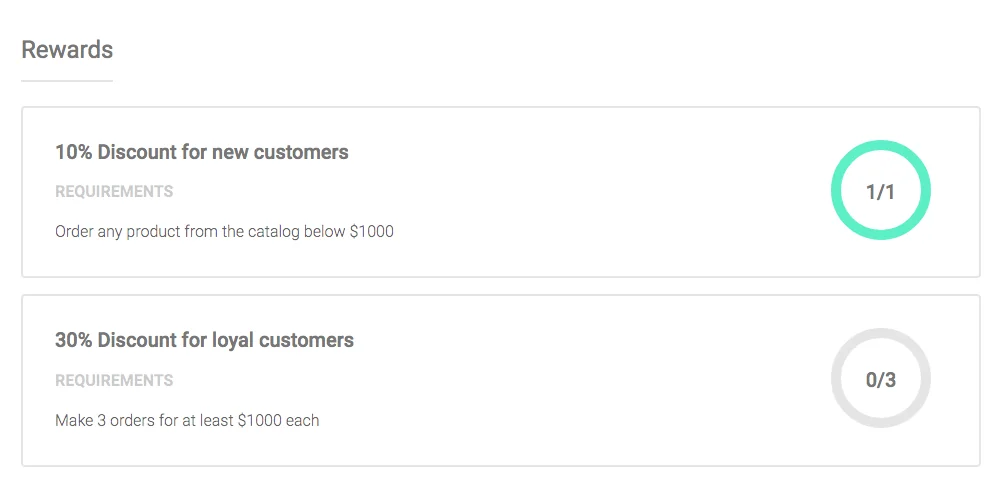Image resolution: width=1005 pixels, height=502 pixels.
Task: Click the word 'each' in the loyal requirement
Action: coord(302,421)
